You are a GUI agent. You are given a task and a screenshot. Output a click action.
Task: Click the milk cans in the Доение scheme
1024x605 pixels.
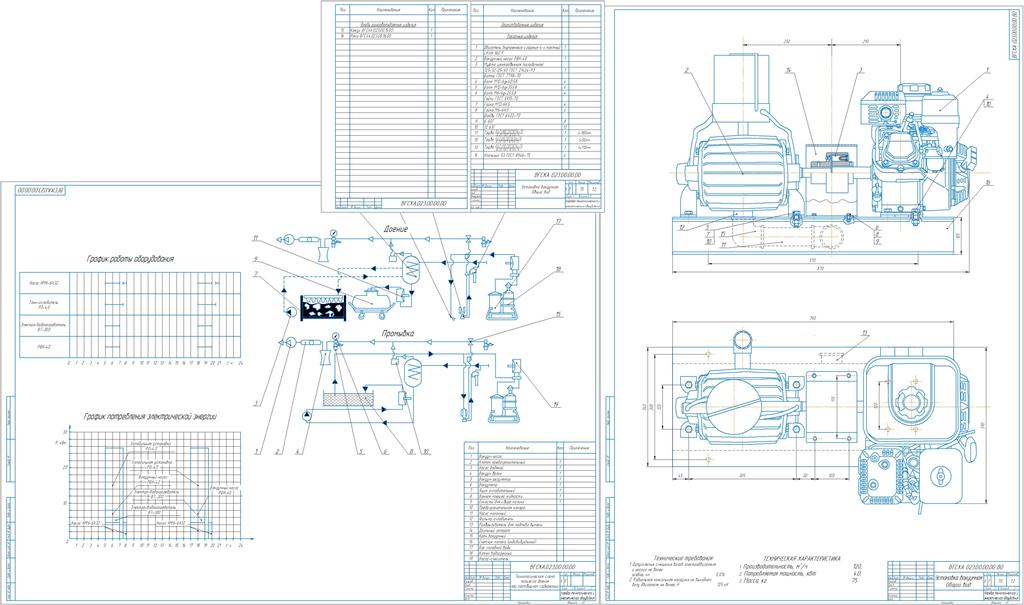(501, 300)
